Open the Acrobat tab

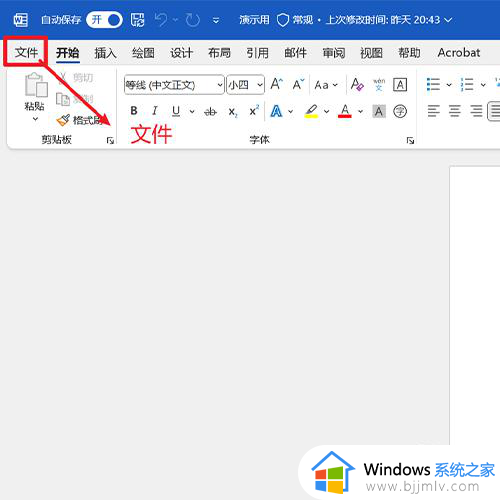coord(459,53)
